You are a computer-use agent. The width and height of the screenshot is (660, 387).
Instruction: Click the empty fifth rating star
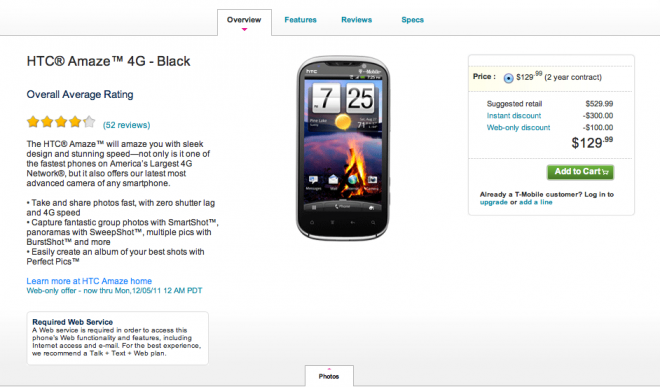(89, 122)
